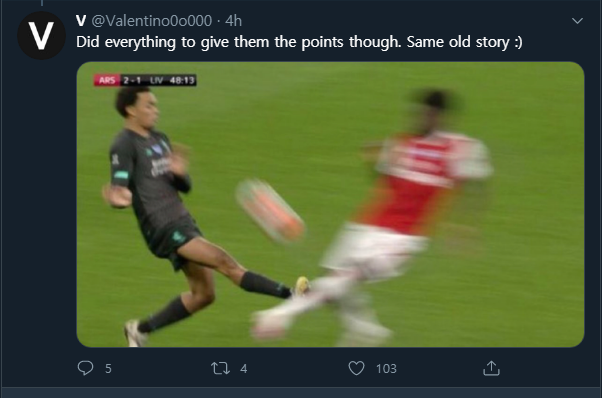602x398 pixels.
Task: Open the bold V display name
Action: pos(81,21)
